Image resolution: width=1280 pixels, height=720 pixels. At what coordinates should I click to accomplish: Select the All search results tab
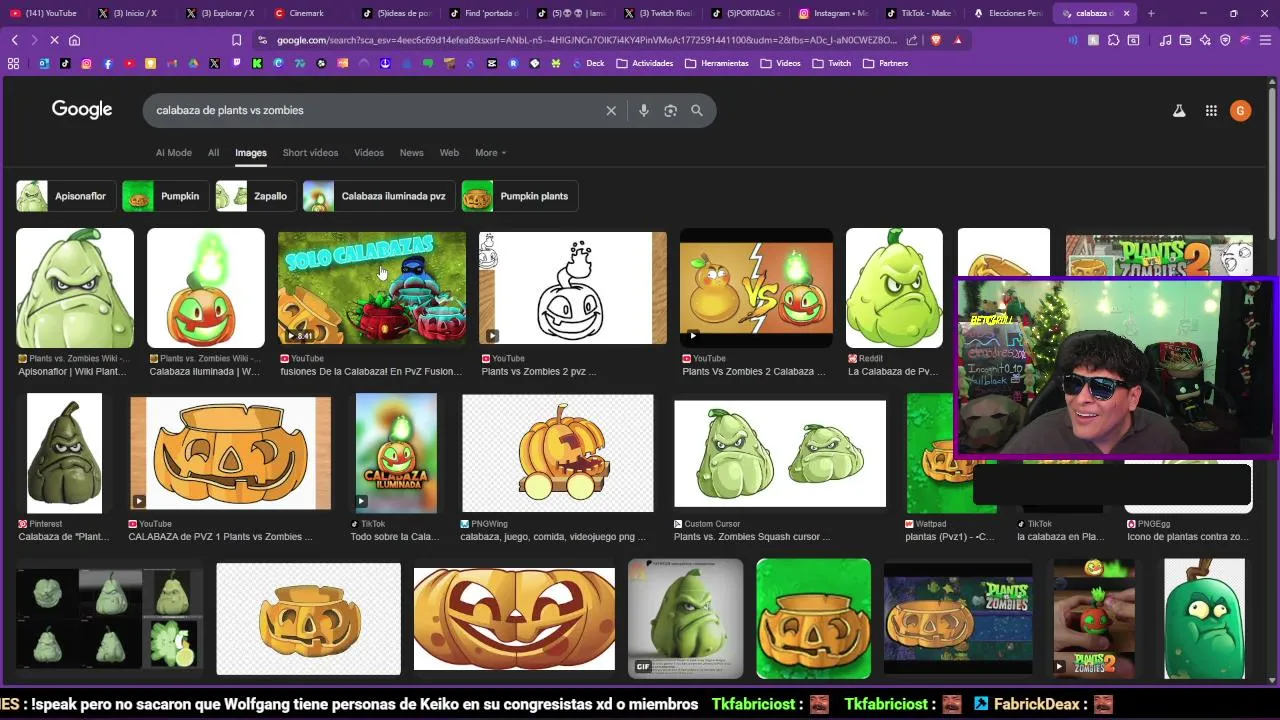click(x=213, y=153)
